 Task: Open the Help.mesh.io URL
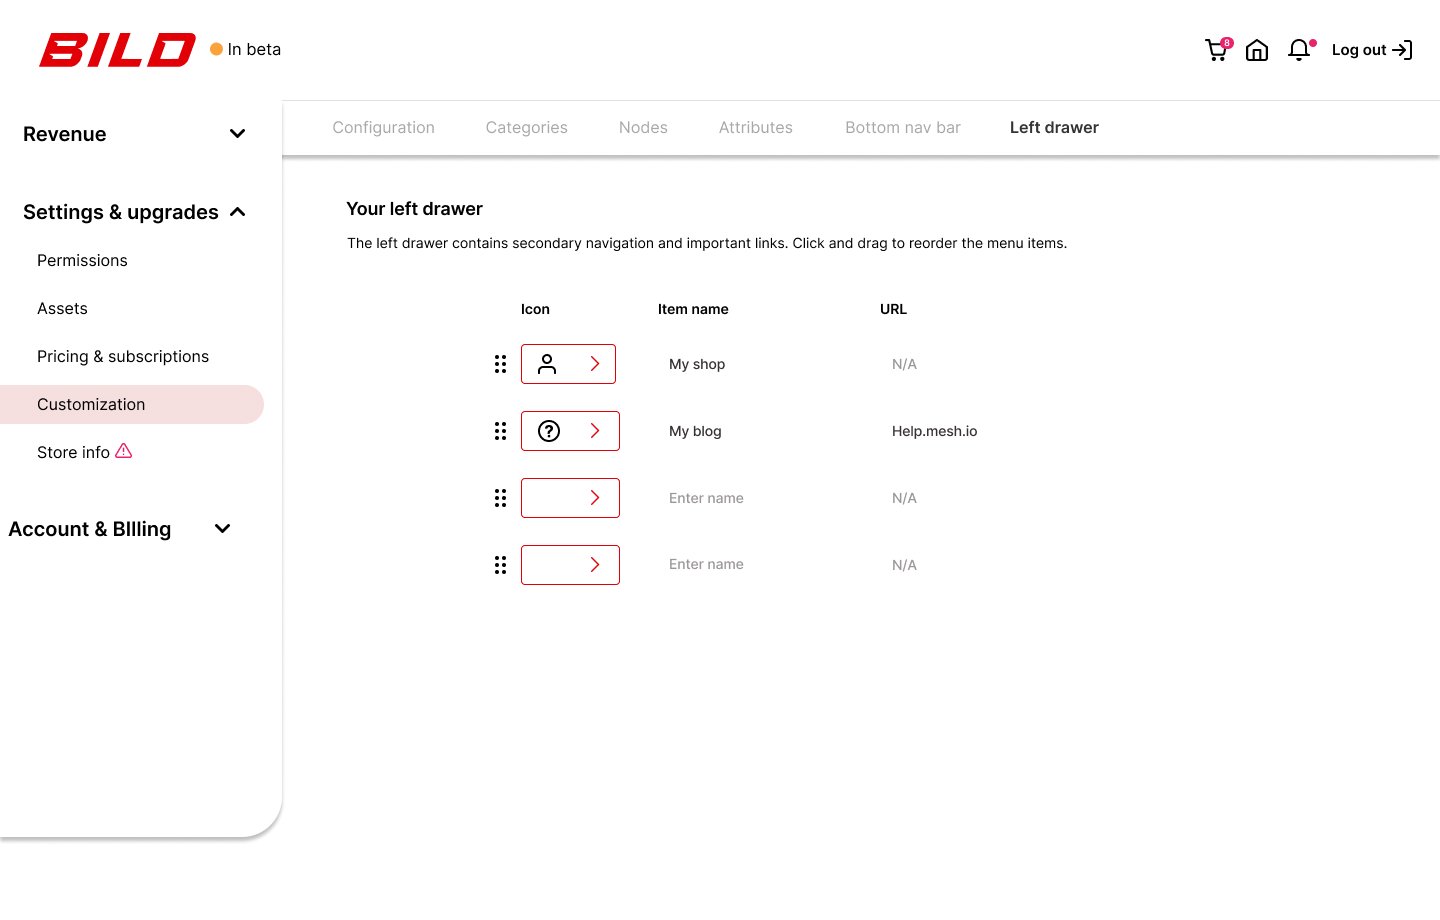click(x=934, y=431)
